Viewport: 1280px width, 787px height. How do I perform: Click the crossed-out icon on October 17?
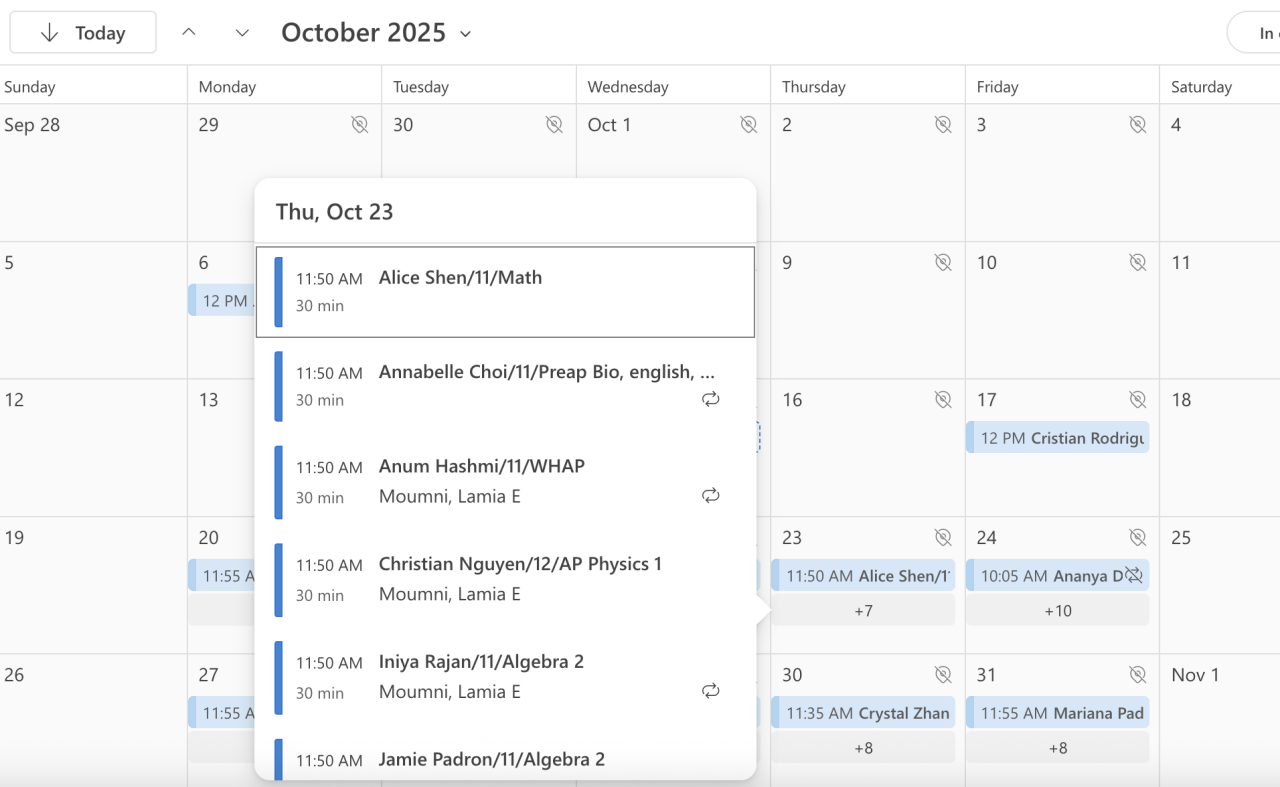pyautogui.click(x=1137, y=400)
